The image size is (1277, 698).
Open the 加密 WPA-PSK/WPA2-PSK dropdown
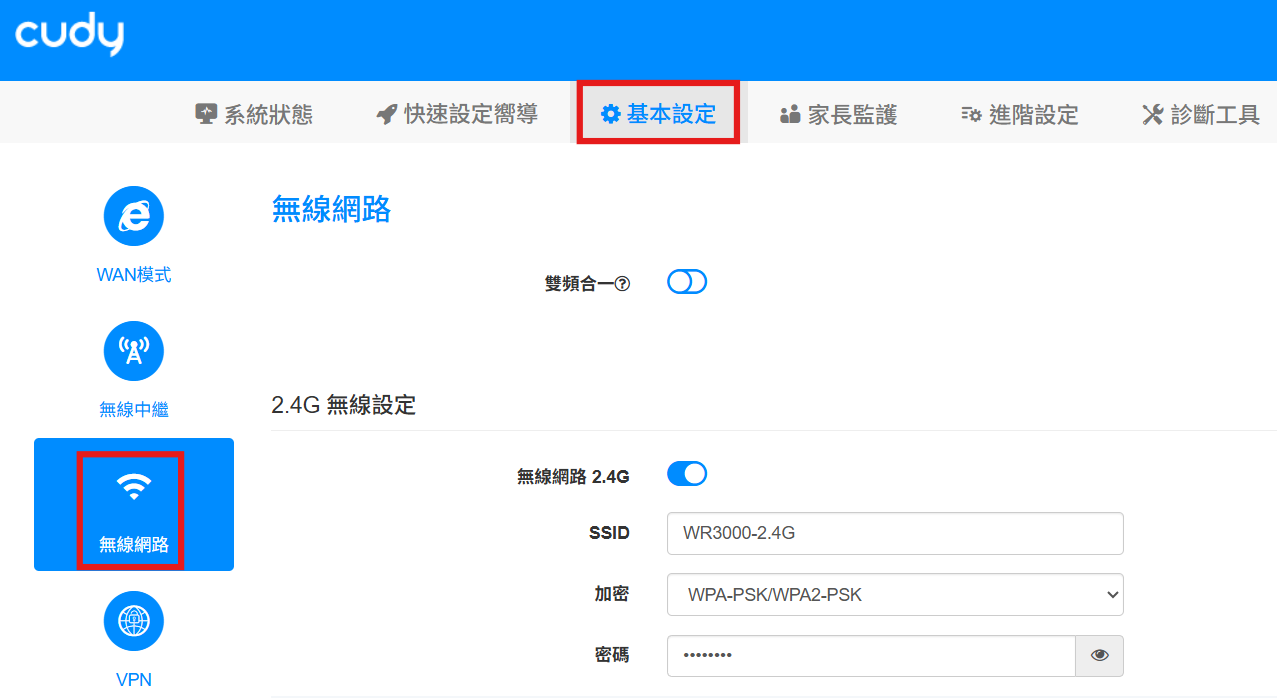click(x=895, y=595)
